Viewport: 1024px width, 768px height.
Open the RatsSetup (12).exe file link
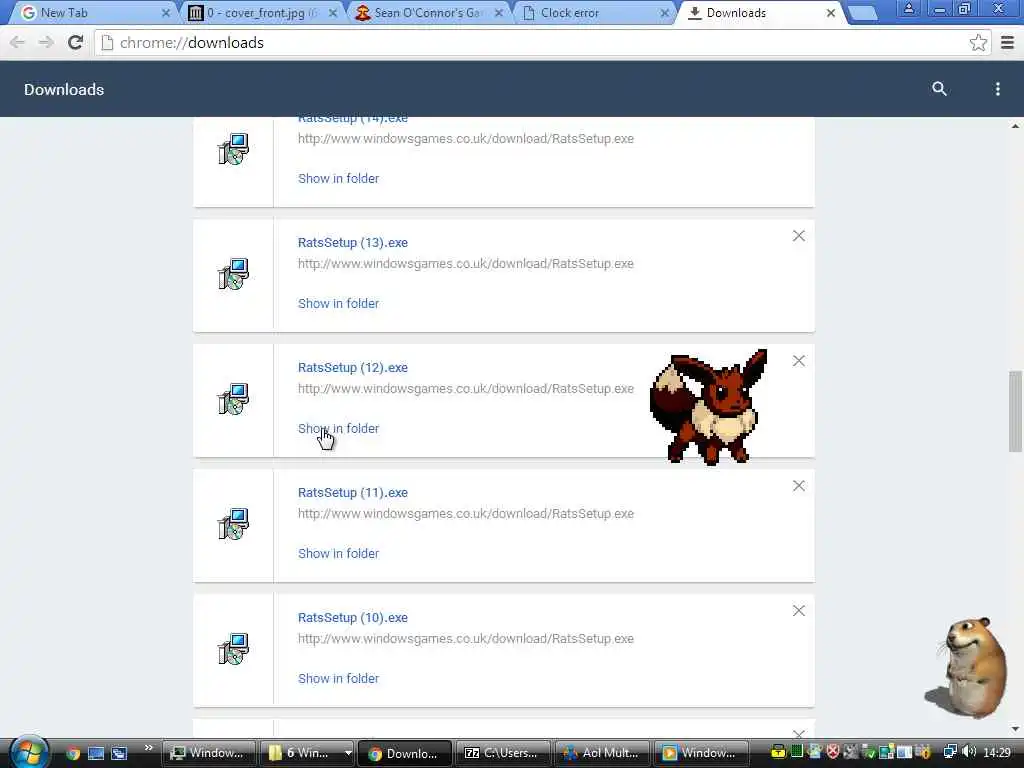coord(353,368)
